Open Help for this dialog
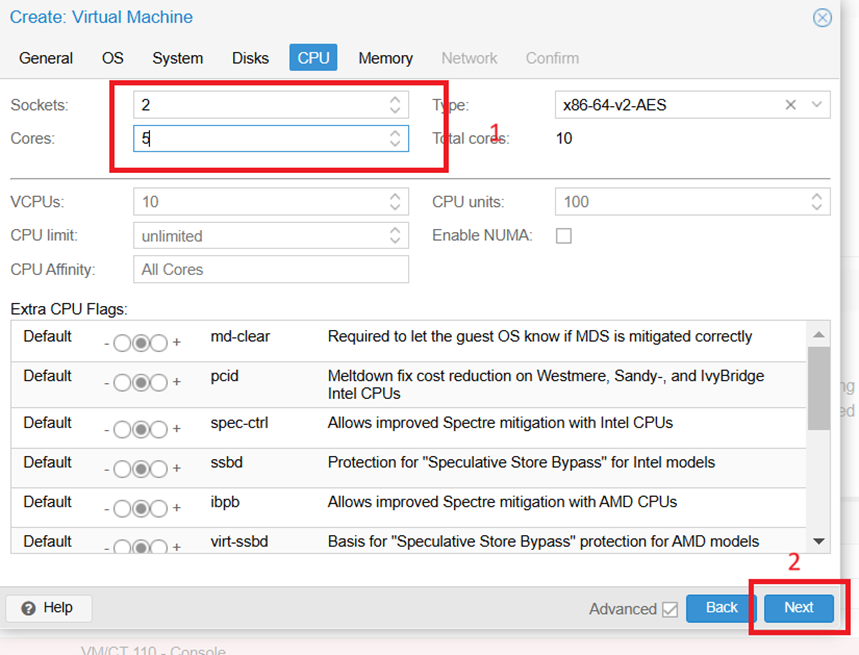This screenshot has width=859, height=655. click(48, 608)
